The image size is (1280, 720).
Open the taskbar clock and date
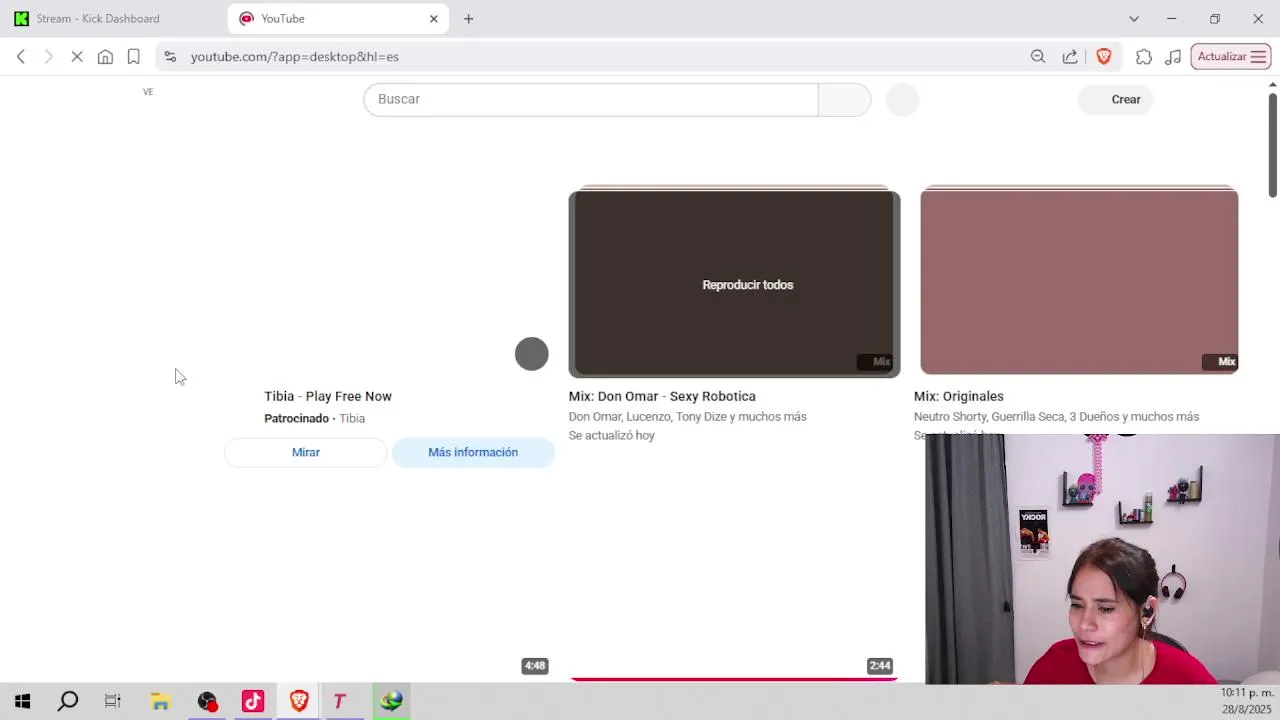[1247, 701]
